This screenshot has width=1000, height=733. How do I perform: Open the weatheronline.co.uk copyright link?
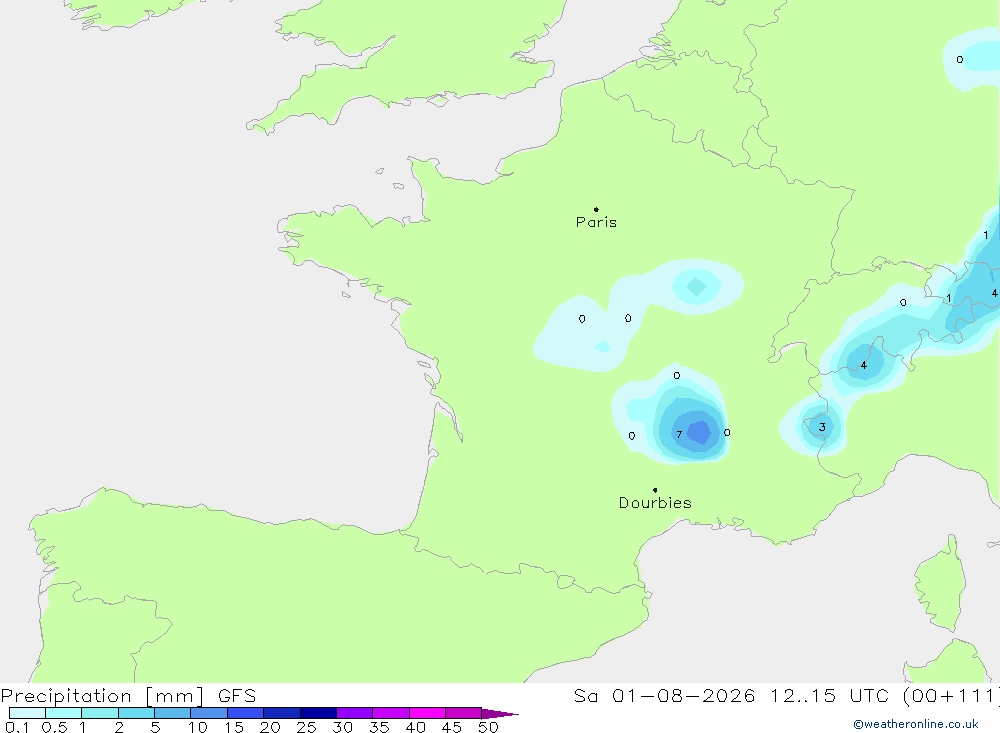coord(916,724)
